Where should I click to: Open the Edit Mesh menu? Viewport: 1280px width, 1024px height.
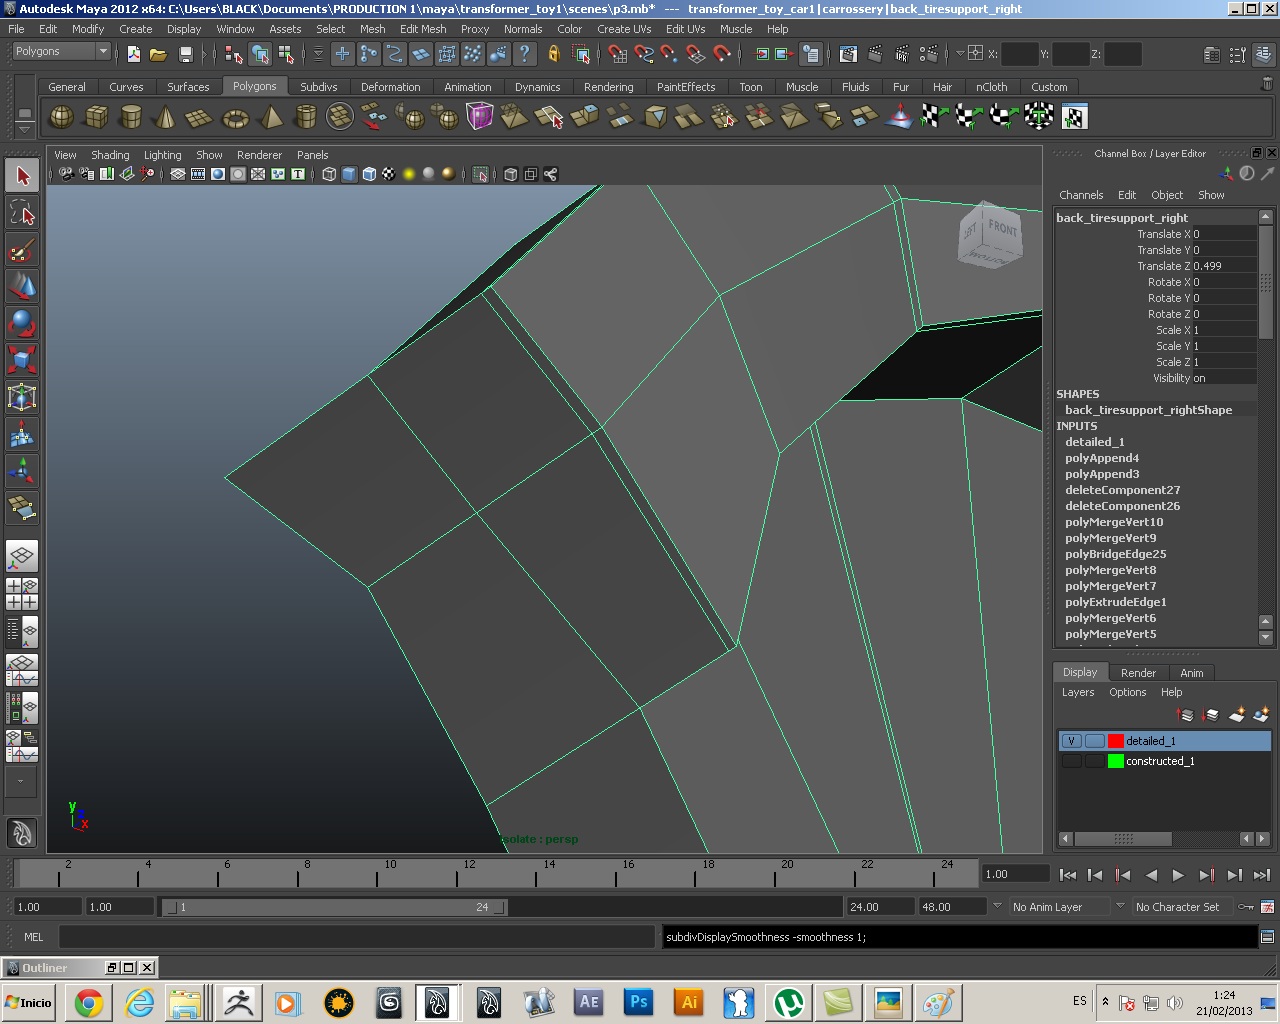pyautogui.click(x=423, y=29)
